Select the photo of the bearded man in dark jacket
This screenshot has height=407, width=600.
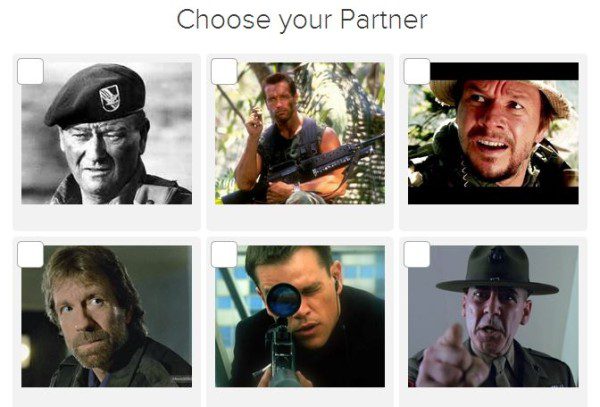[x=107, y=316]
